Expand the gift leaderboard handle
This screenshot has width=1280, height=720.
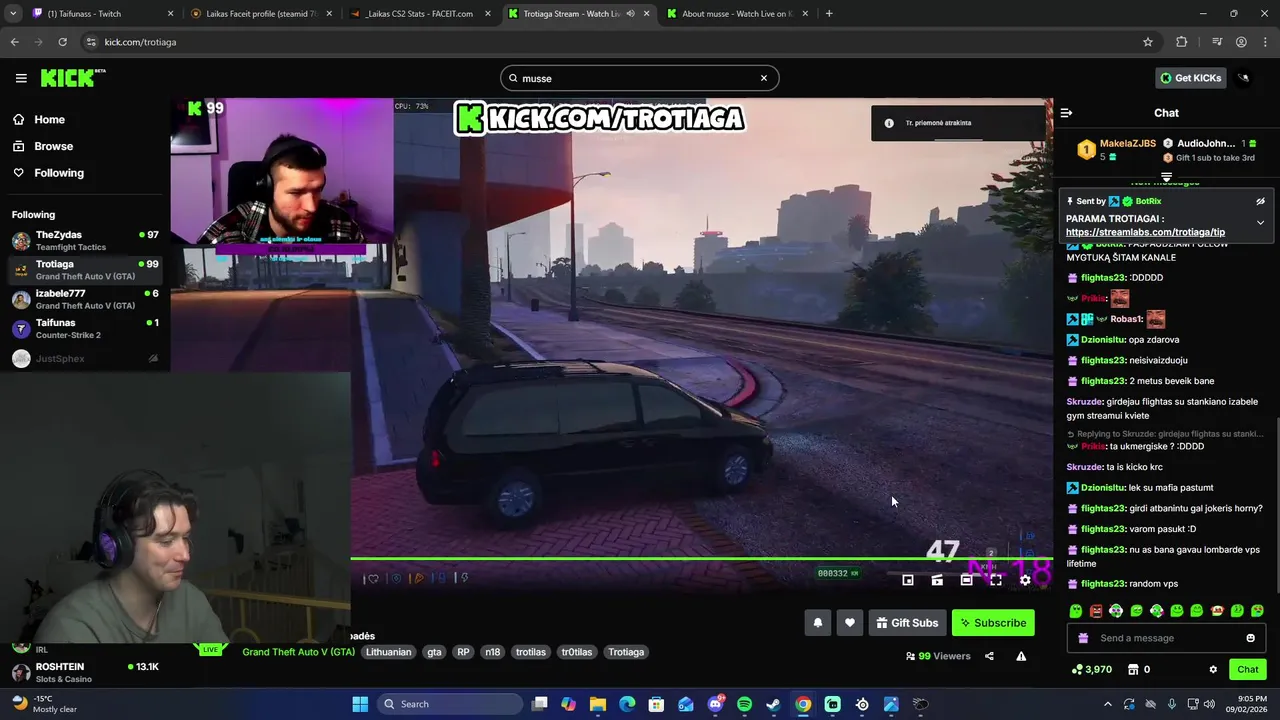[x=1166, y=177]
